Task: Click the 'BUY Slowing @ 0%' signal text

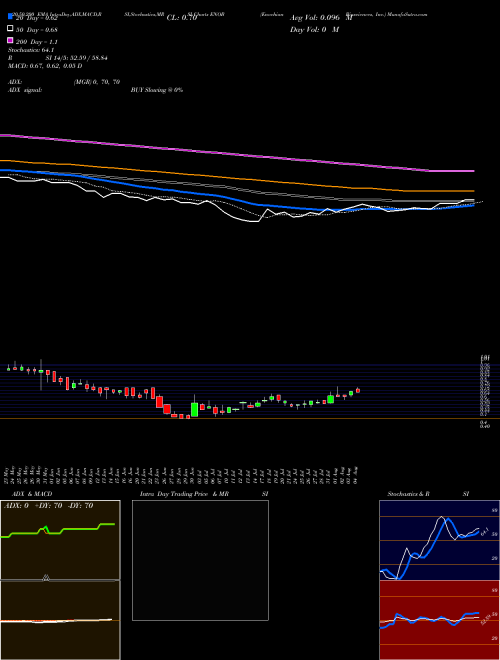Action: pos(157,90)
